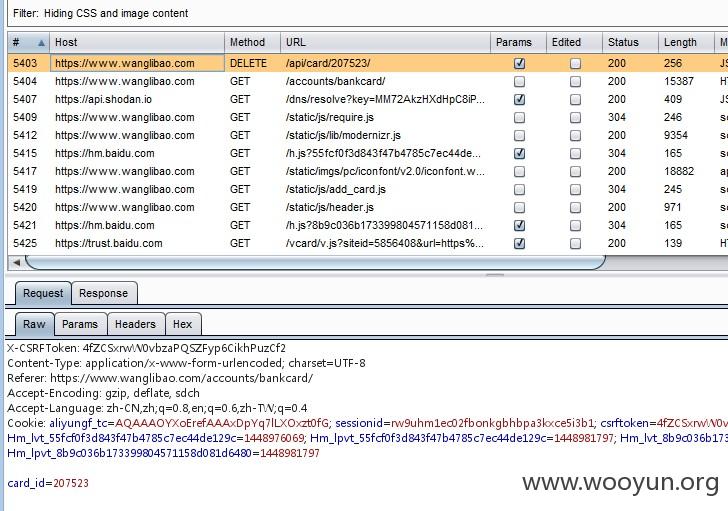Select request number 5421
This screenshot has height=511, width=728.
click(25, 225)
